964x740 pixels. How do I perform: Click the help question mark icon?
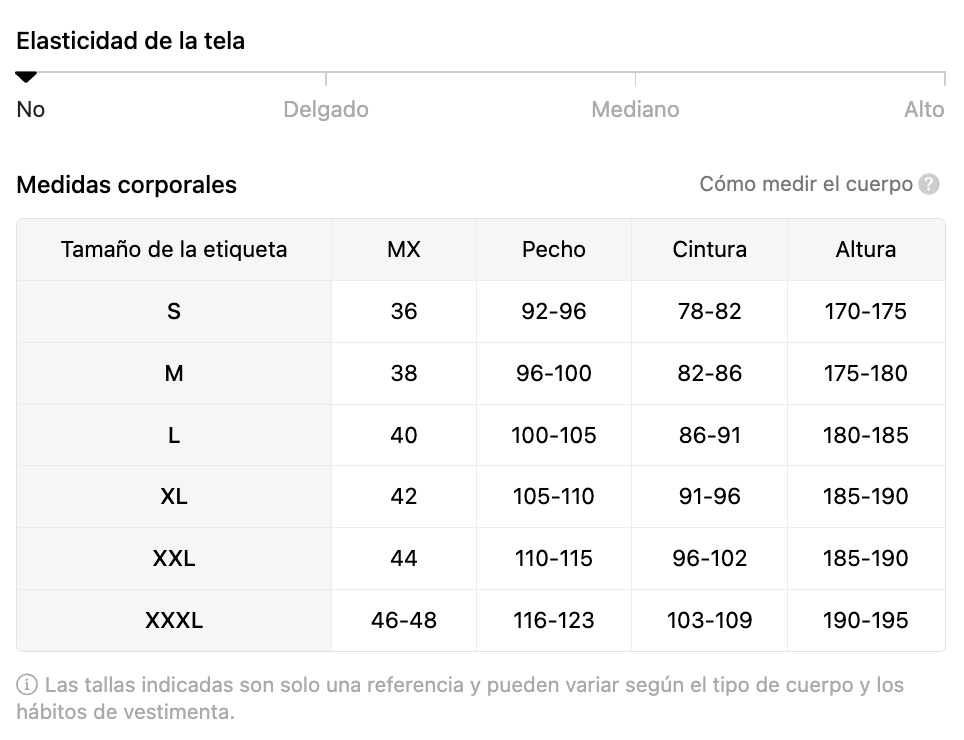(x=929, y=185)
